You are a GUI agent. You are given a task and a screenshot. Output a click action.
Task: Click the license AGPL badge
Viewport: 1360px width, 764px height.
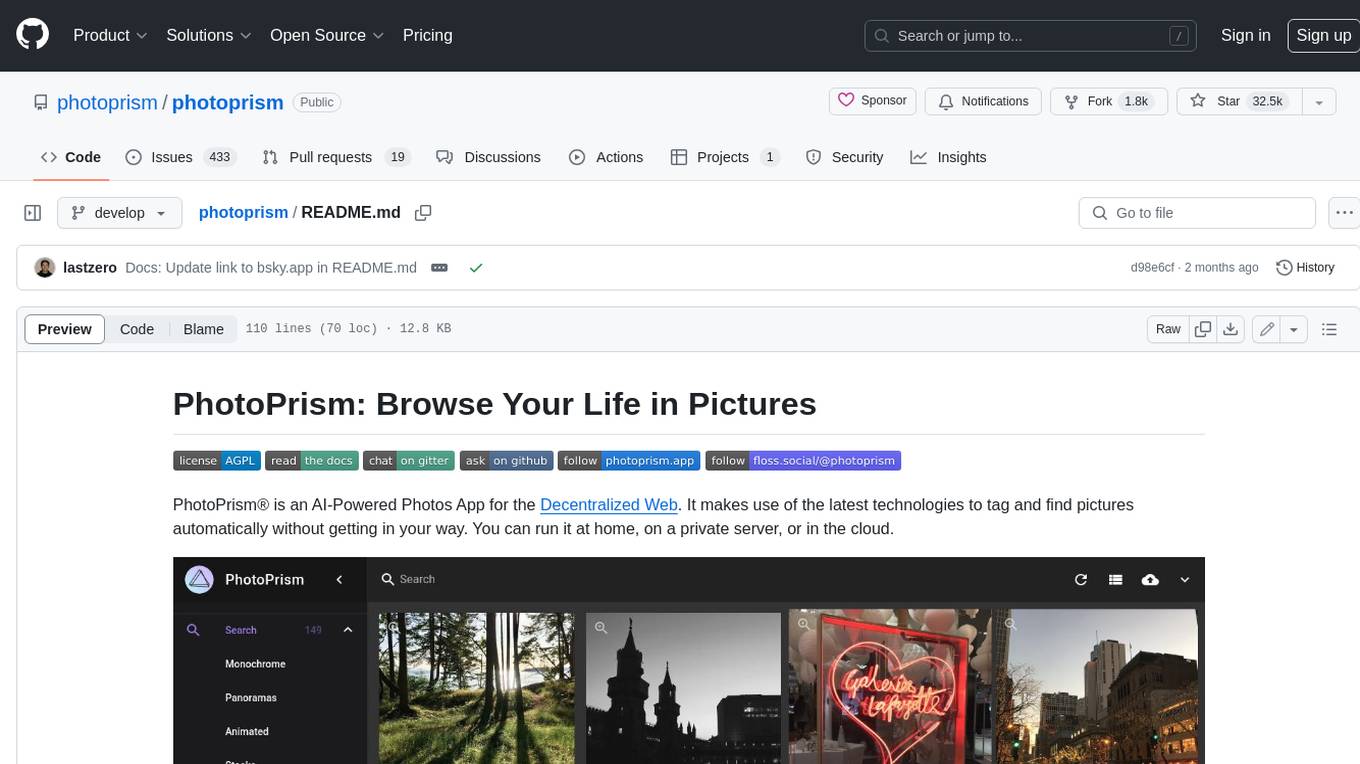pos(217,461)
